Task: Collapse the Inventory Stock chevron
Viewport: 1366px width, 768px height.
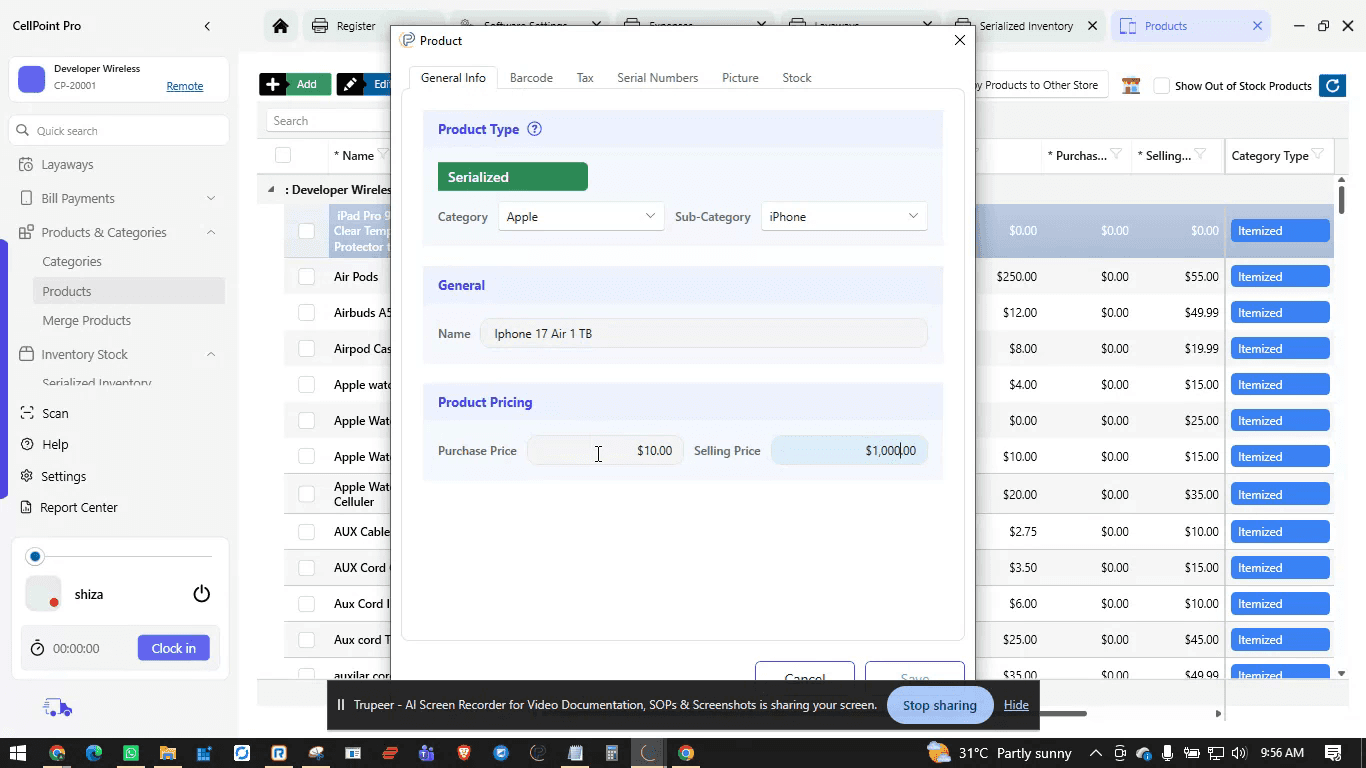Action: [211, 354]
